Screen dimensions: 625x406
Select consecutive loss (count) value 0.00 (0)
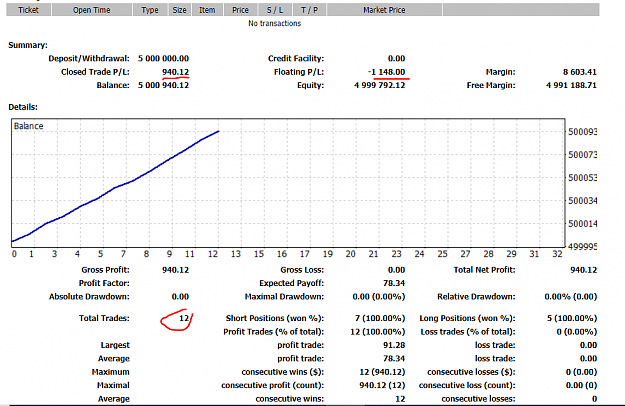coord(581,385)
